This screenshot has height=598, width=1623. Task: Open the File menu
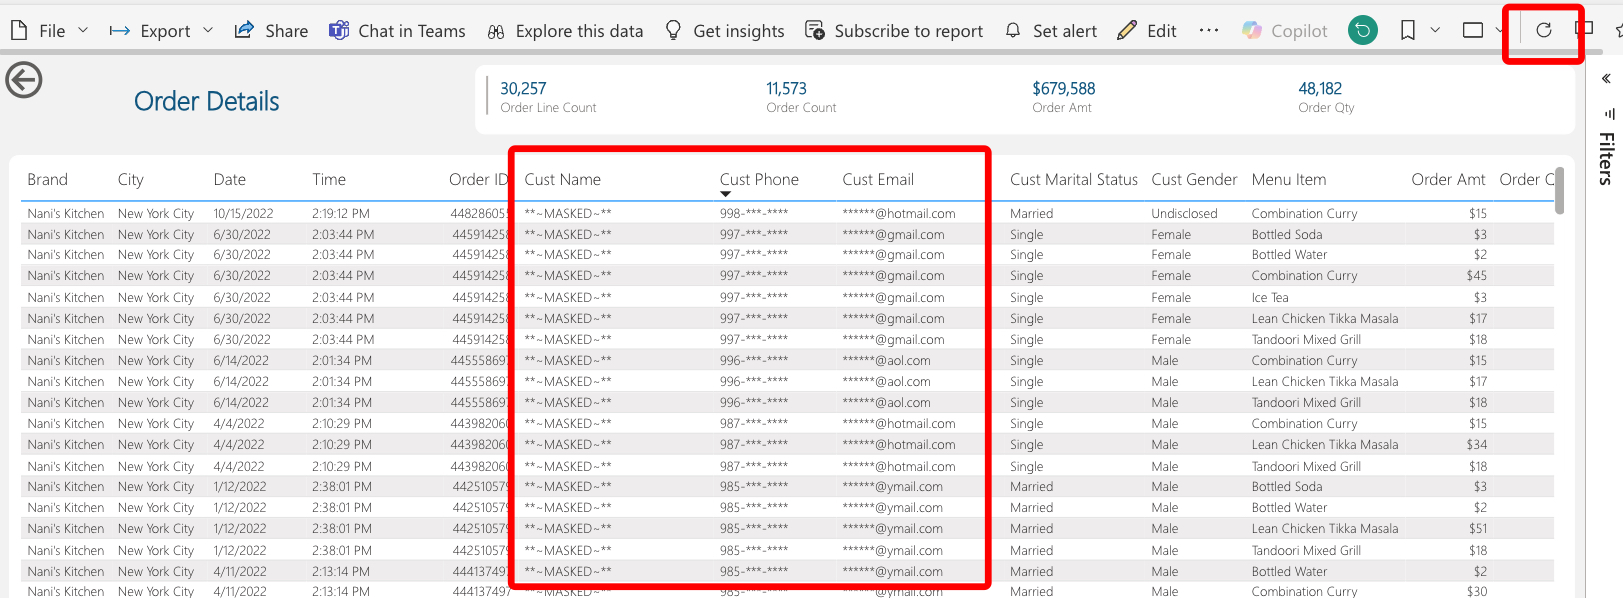click(48, 31)
